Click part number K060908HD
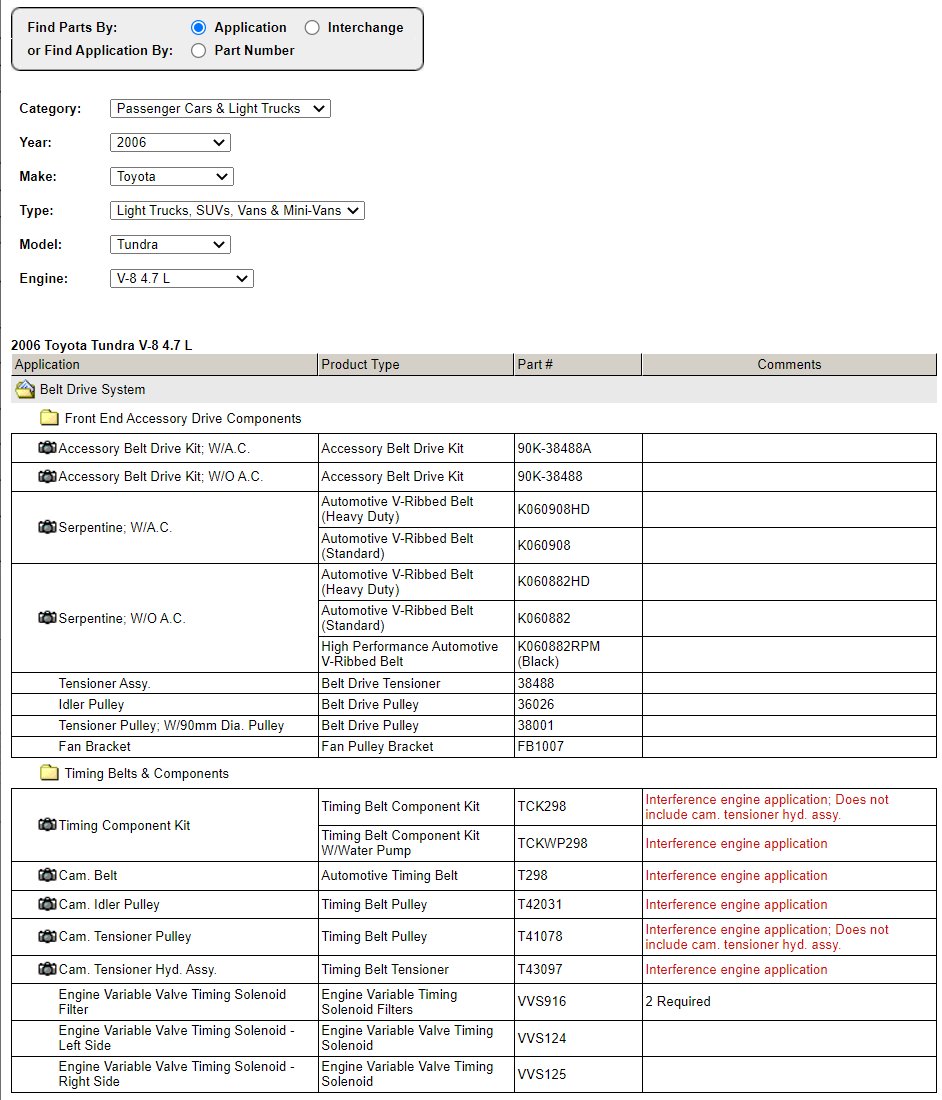Viewport: 942px width, 1100px height. (x=553, y=509)
